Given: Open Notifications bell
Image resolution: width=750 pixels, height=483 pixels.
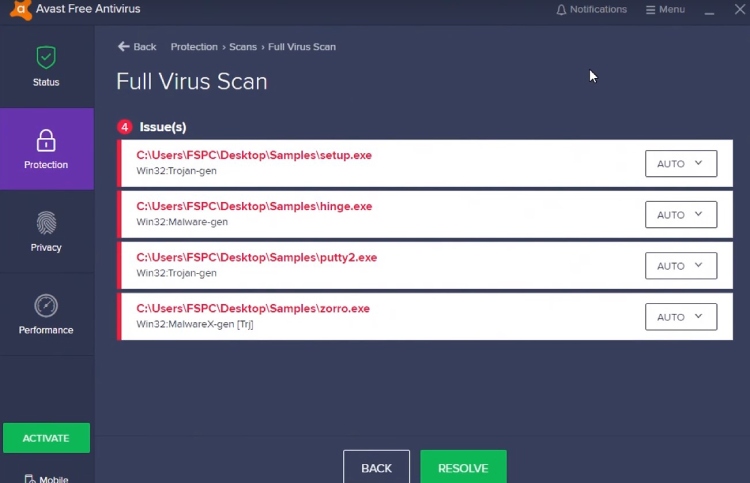Looking at the screenshot, I should click(591, 10).
